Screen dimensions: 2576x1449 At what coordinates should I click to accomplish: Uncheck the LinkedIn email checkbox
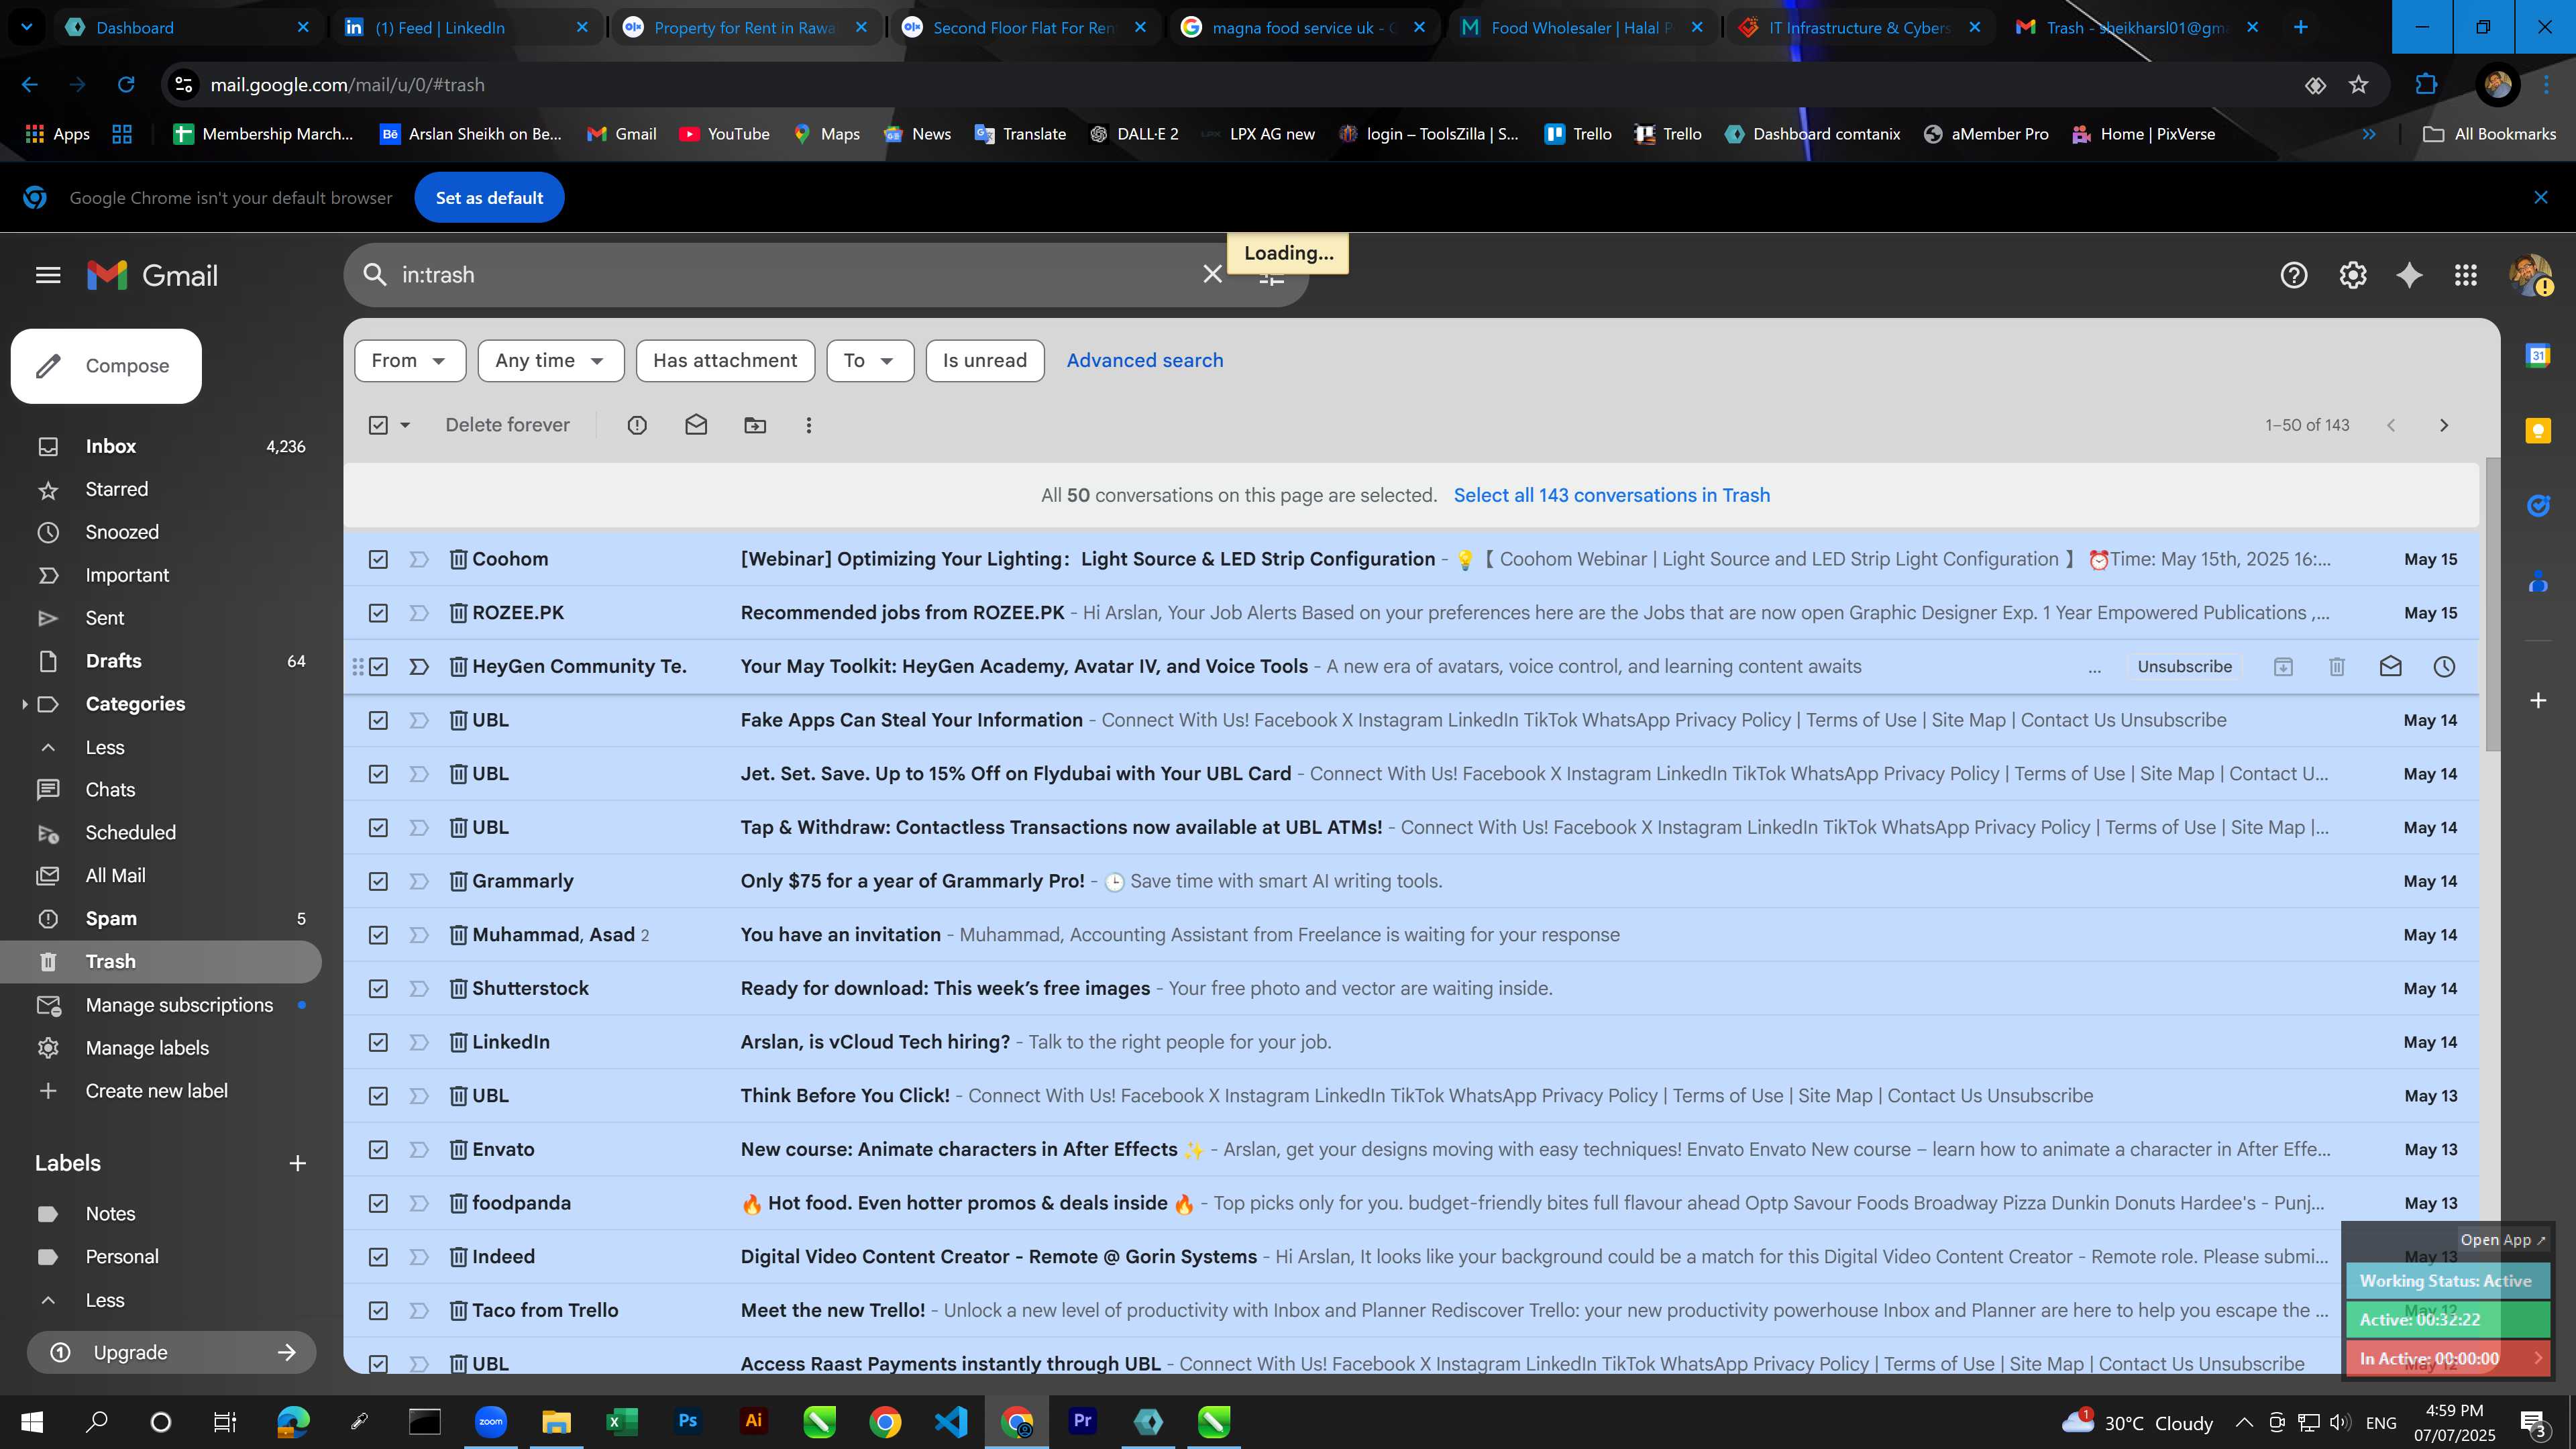pos(378,1042)
